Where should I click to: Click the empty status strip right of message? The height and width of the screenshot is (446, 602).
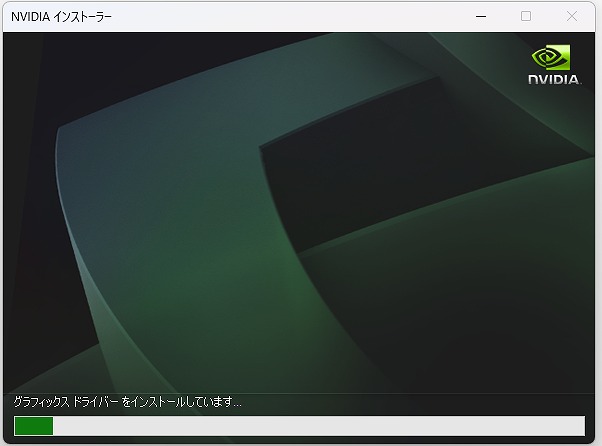(x=420, y=402)
